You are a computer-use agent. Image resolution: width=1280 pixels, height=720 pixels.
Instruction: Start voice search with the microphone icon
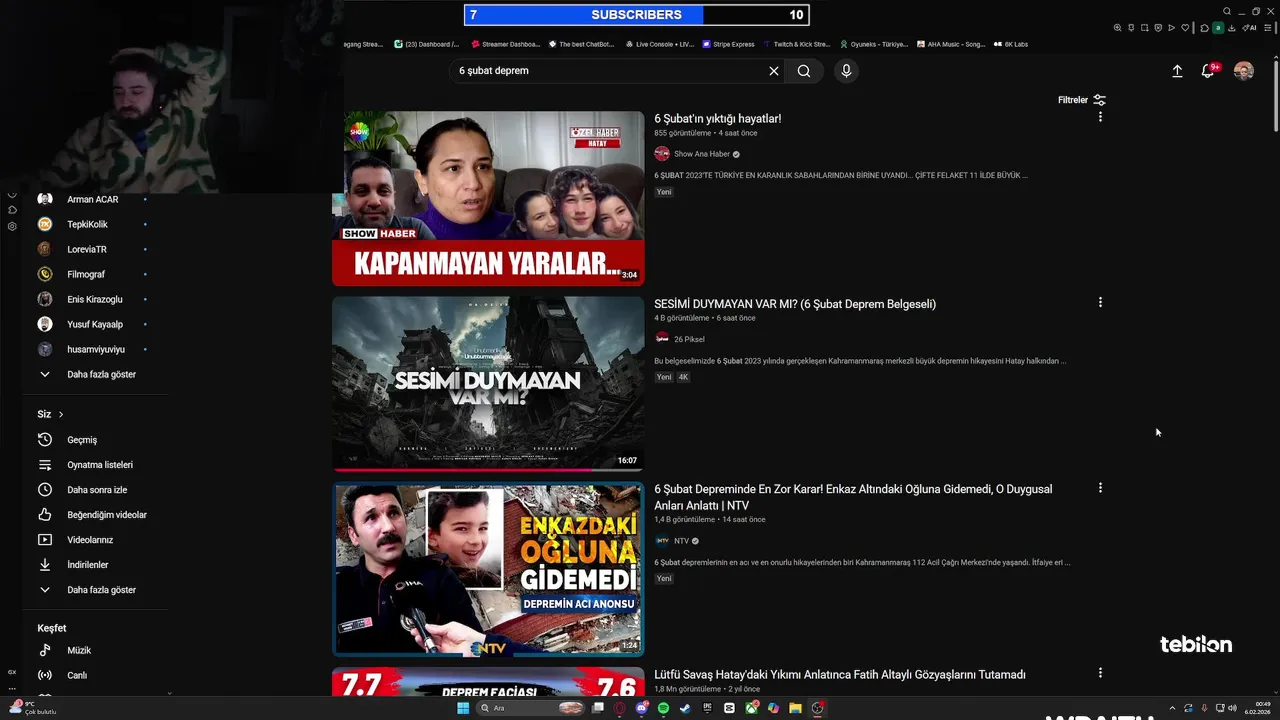(x=846, y=71)
